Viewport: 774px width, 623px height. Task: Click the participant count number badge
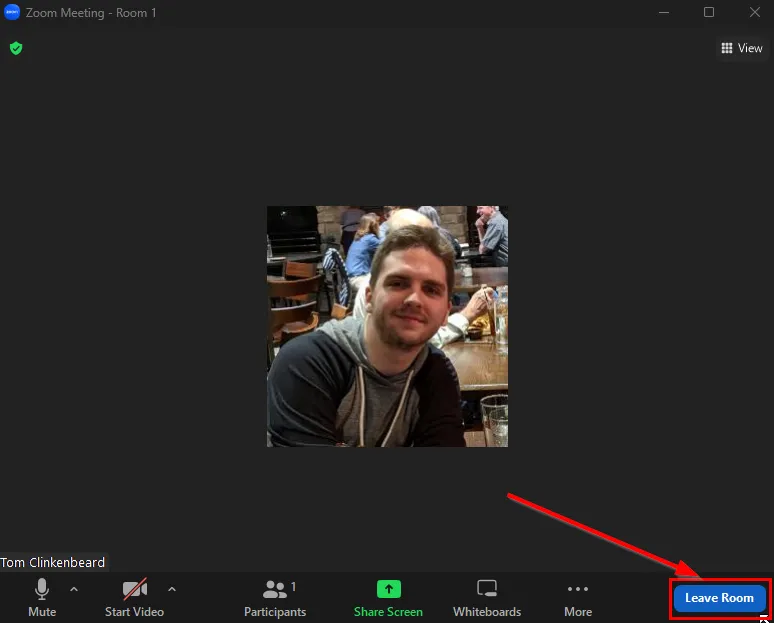(x=293, y=587)
